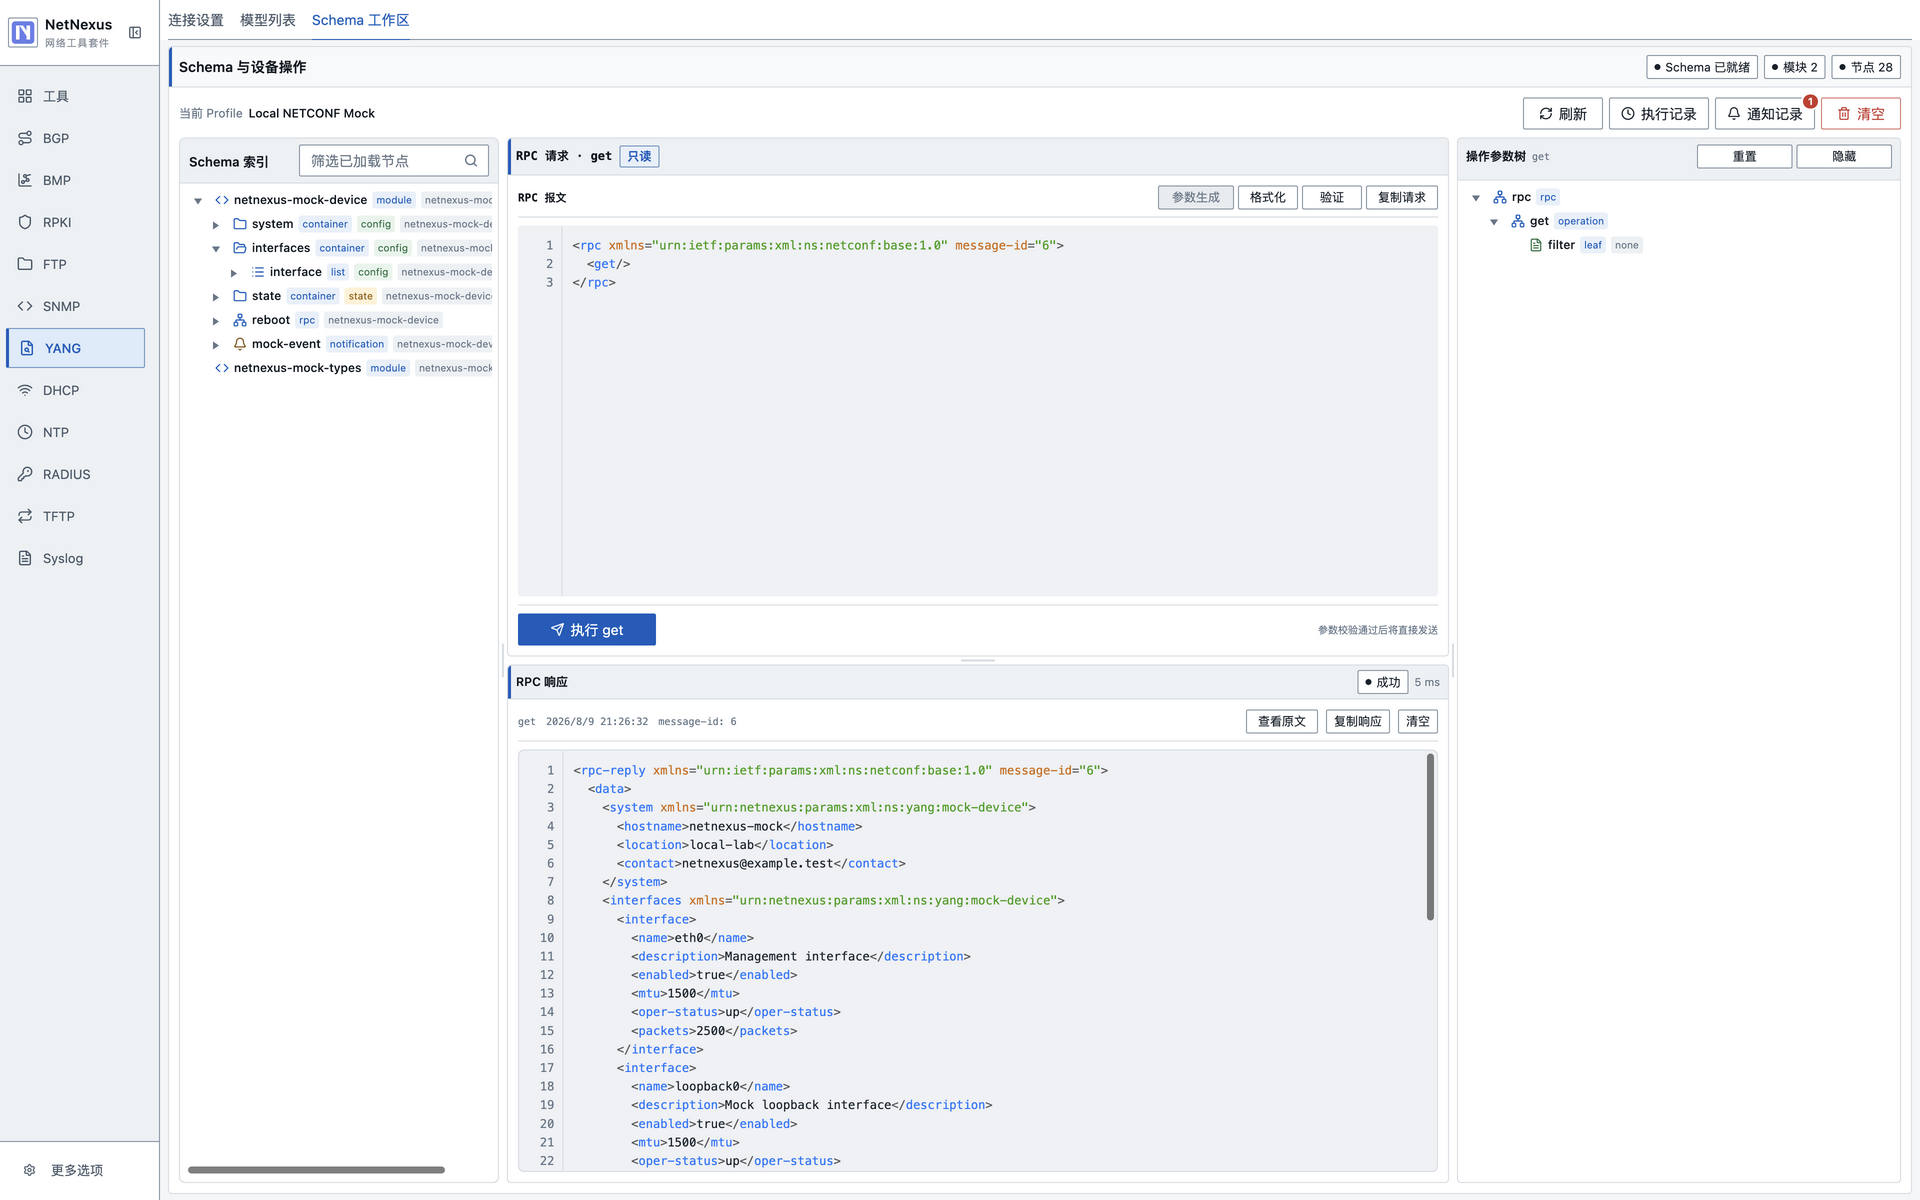Click the Schema 已就绪 status badge

click(x=1701, y=67)
